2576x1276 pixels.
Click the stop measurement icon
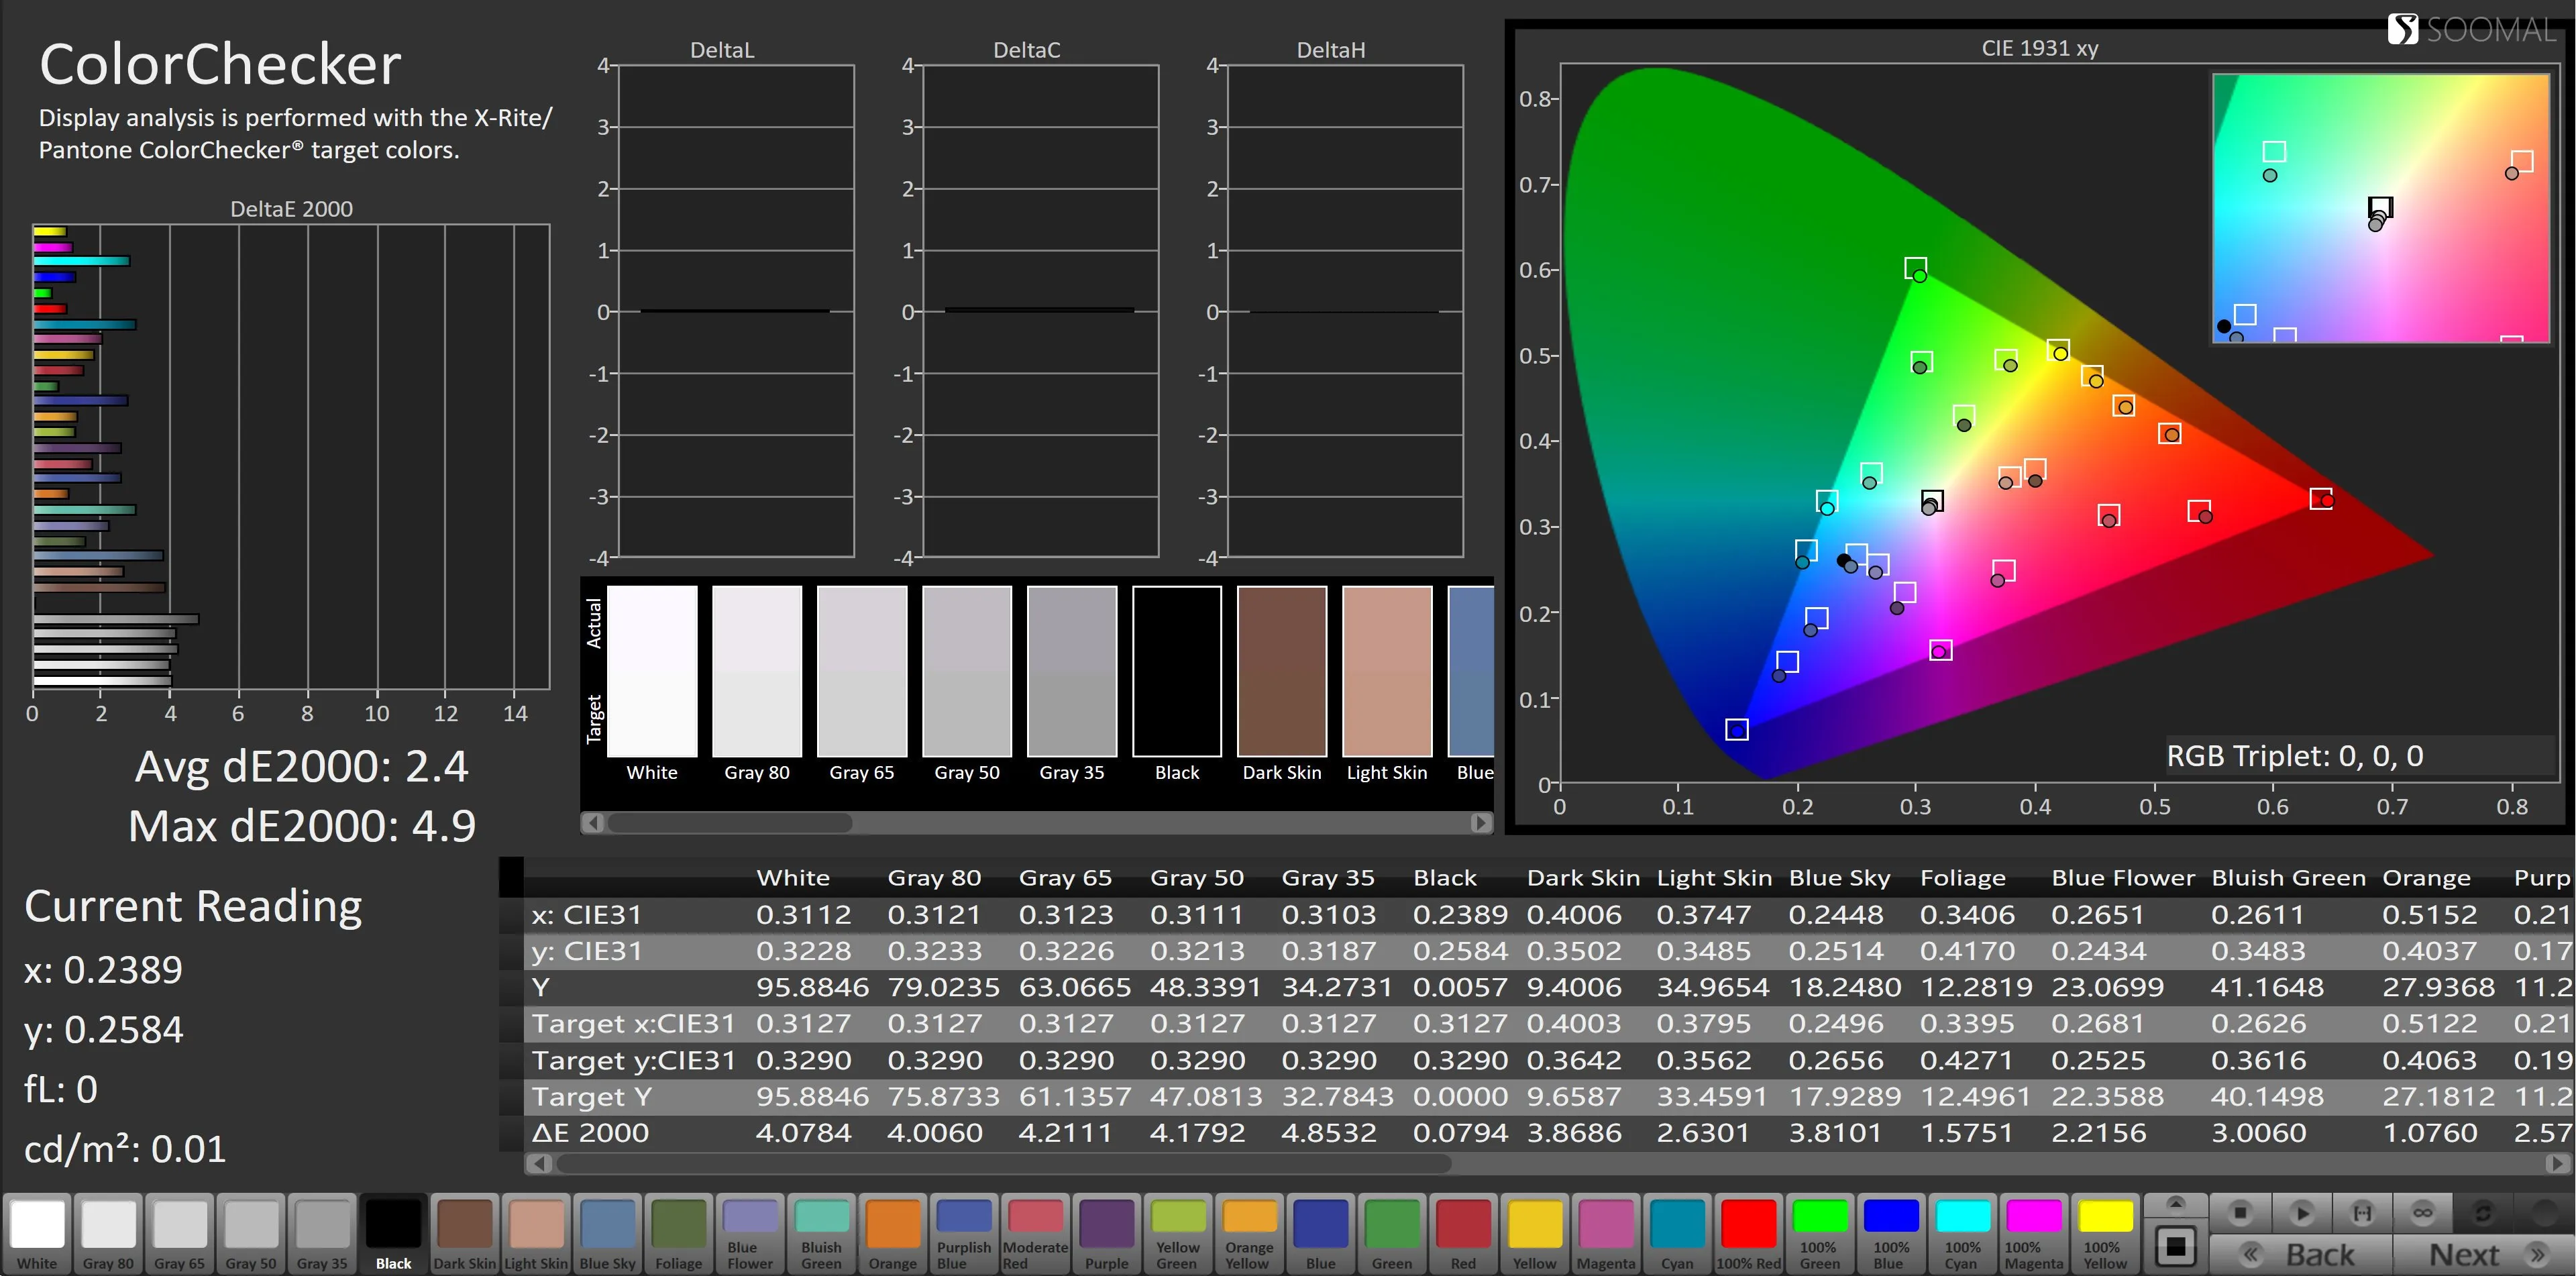2240,1213
